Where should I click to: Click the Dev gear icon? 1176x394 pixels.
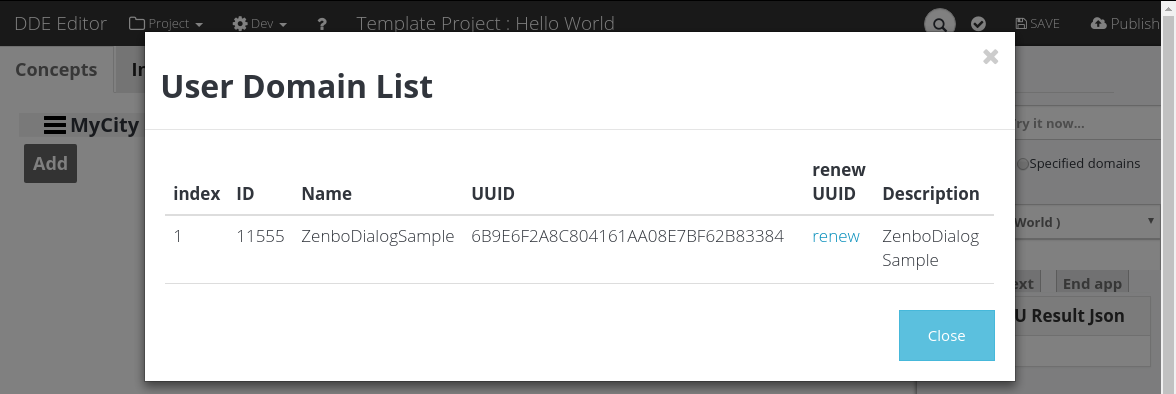tap(240, 24)
